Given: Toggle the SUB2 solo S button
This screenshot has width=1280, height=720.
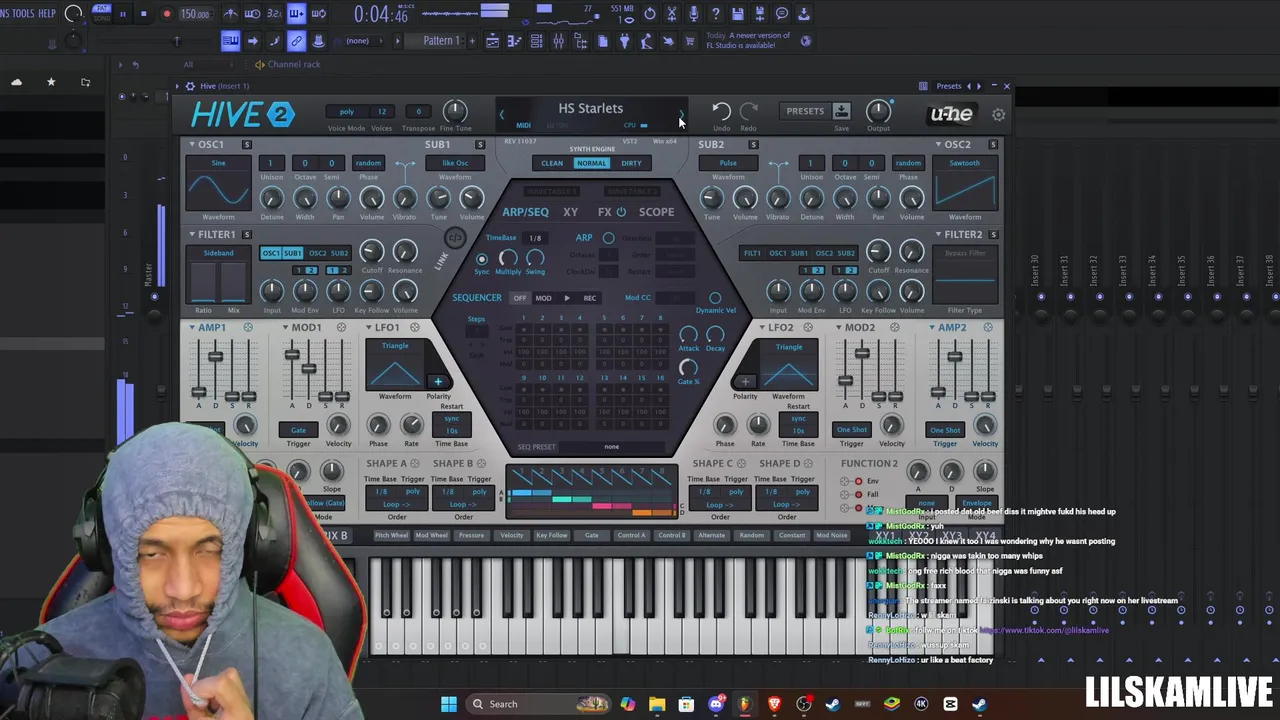Looking at the screenshot, I should [x=754, y=145].
